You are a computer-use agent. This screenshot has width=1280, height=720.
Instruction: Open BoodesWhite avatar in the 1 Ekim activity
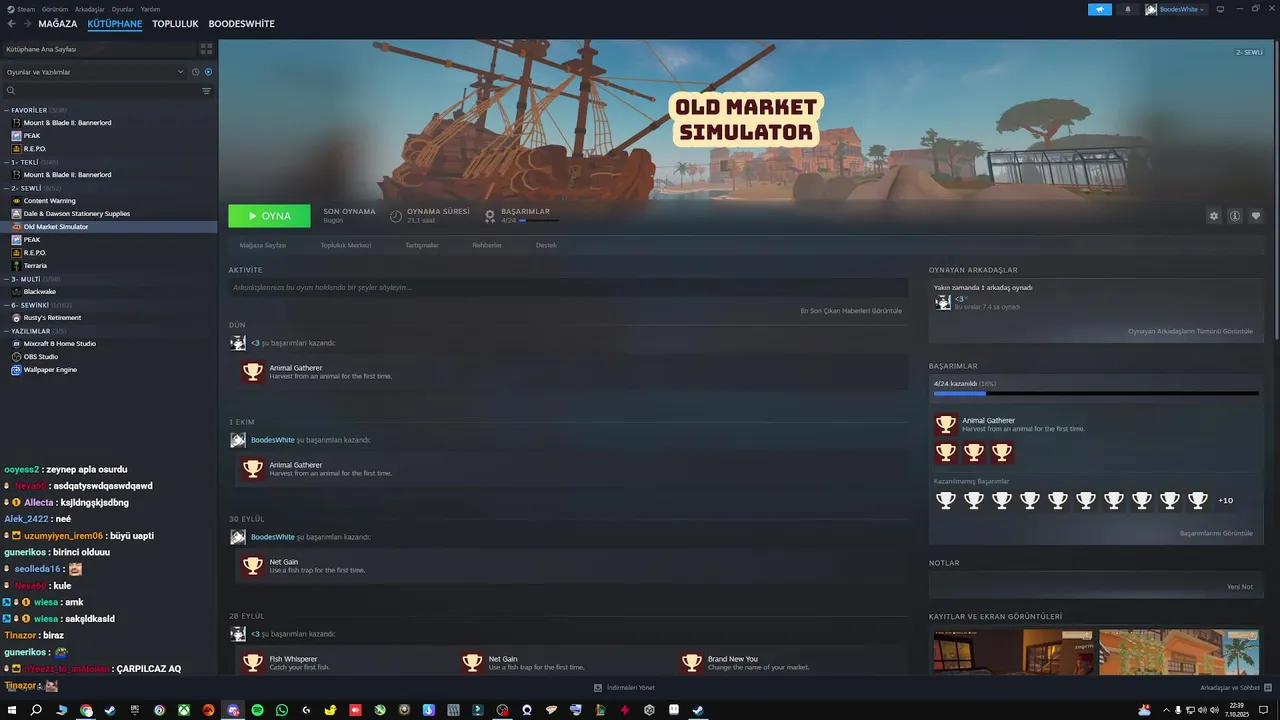(x=238, y=440)
